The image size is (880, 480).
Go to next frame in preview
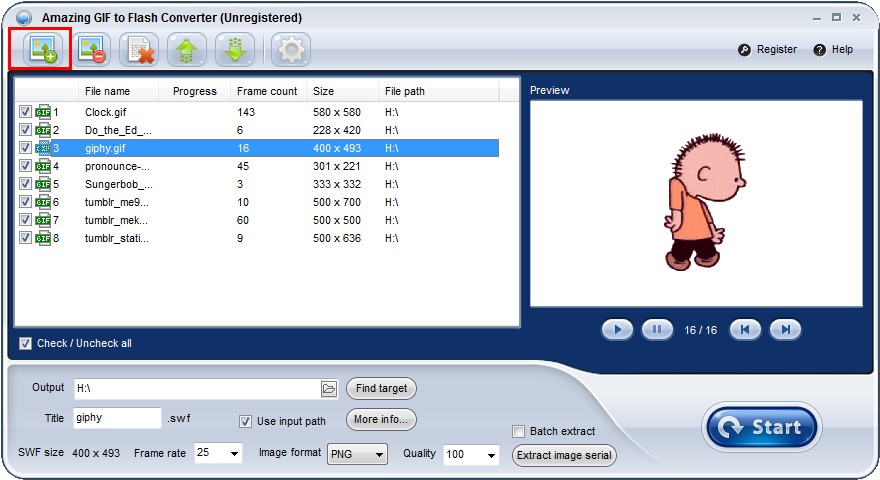(x=785, y=330)
